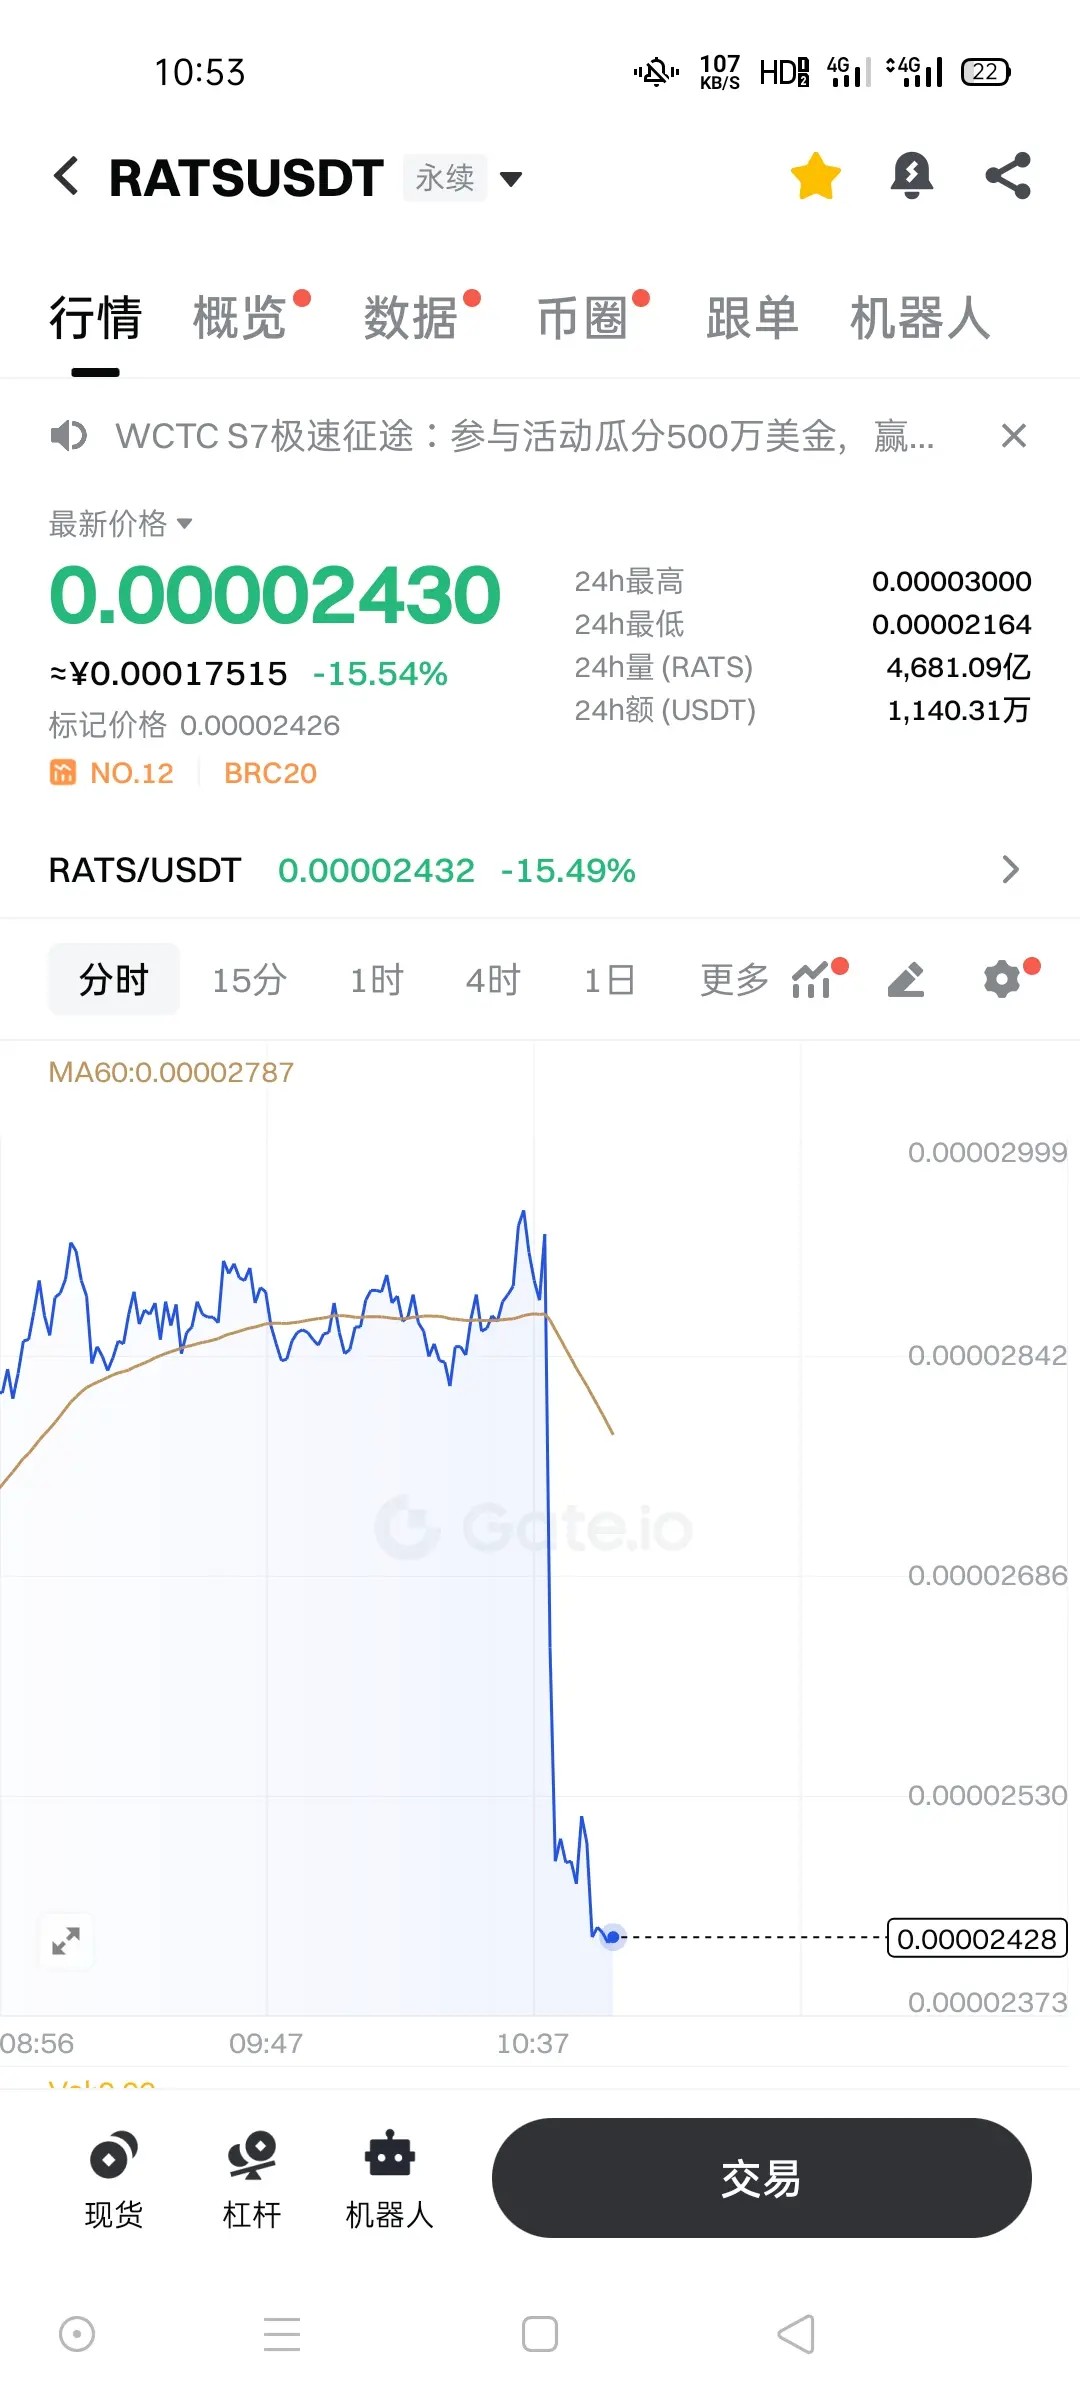
Task: Tap the current price marker 0.00002428
Action: pos(977,1939)
